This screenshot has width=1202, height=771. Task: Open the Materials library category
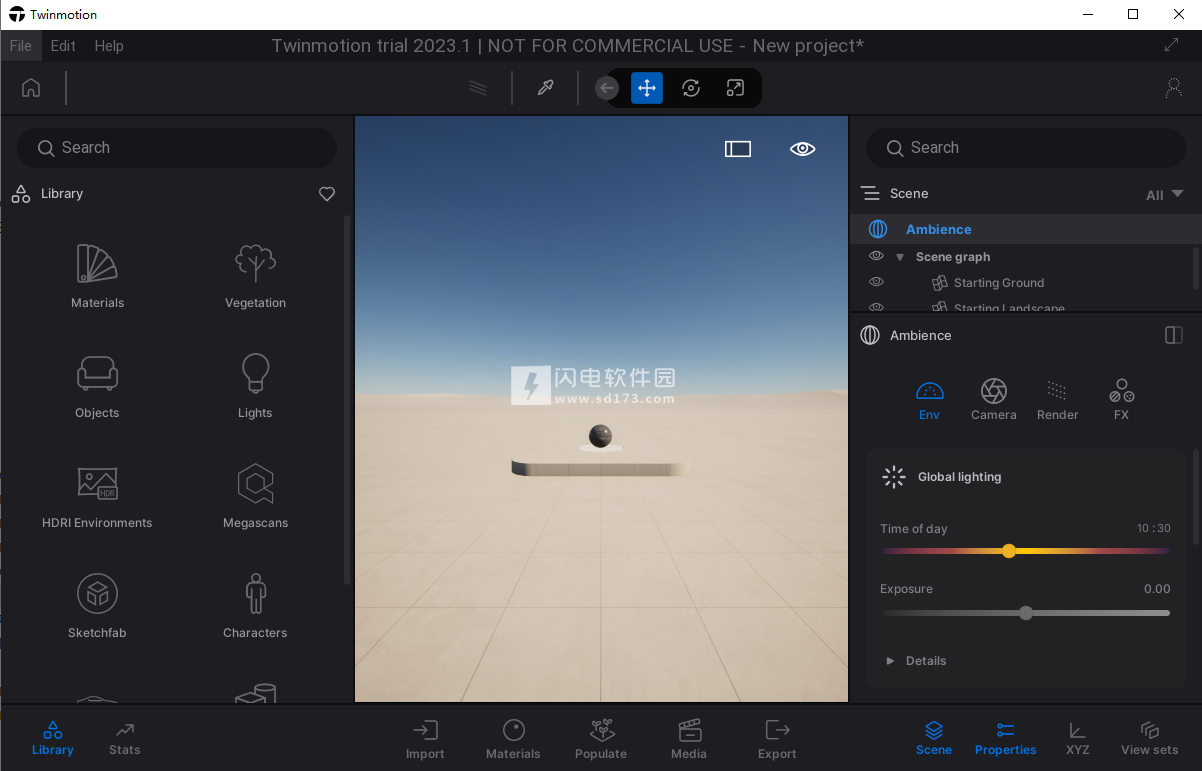pyautogui.click(x=97, y=277)
